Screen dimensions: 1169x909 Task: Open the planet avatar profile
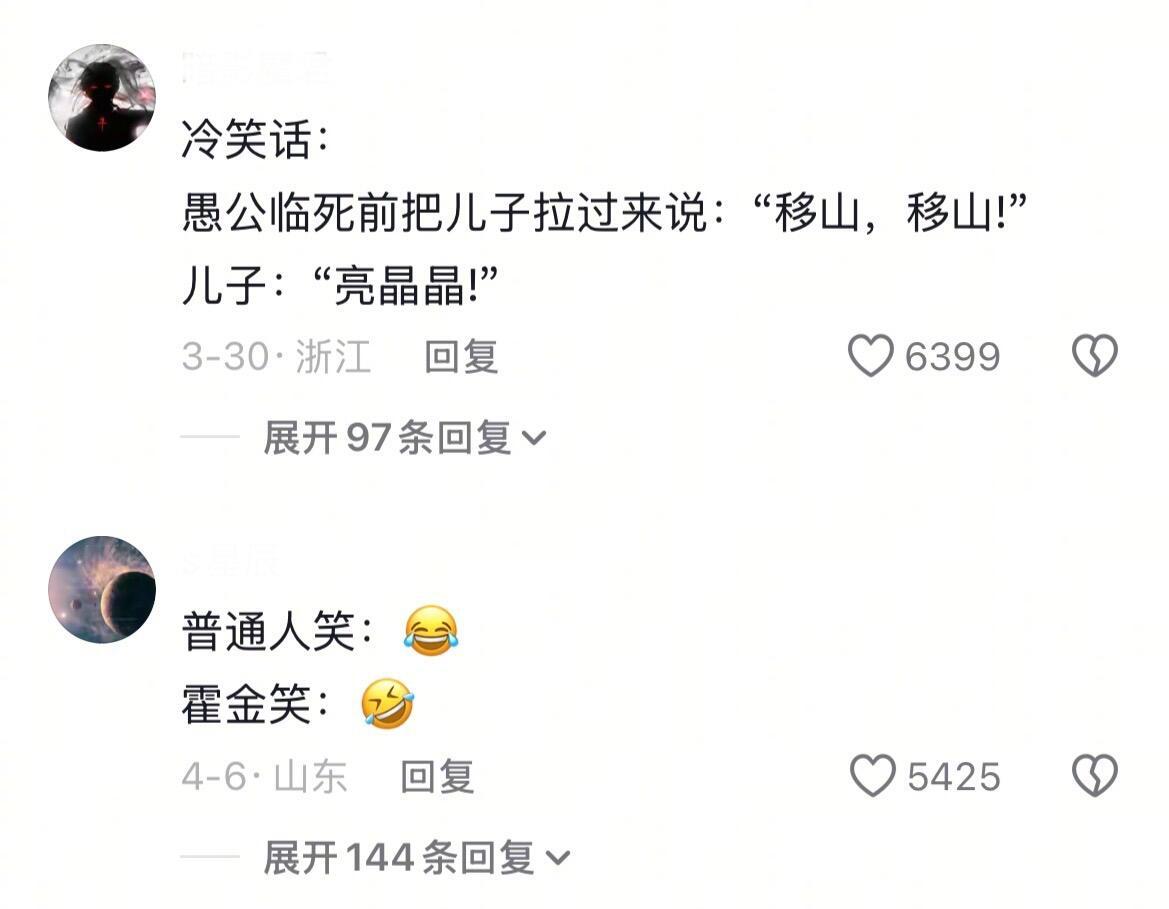click(x=102, y=589)
